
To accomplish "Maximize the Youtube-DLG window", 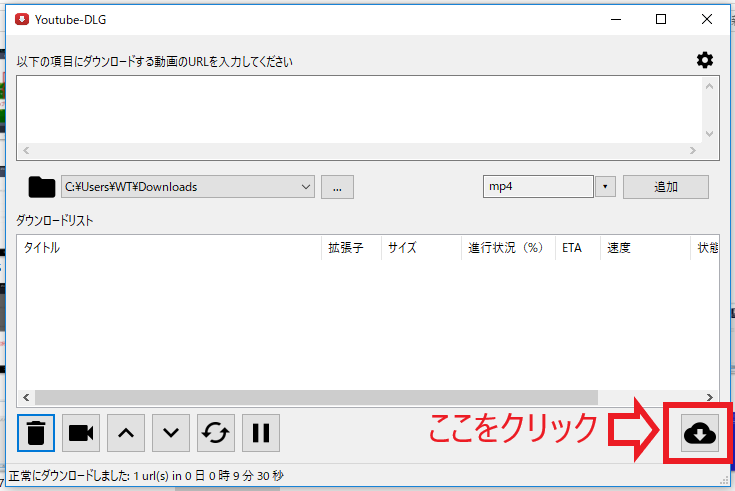I will 661,19.
